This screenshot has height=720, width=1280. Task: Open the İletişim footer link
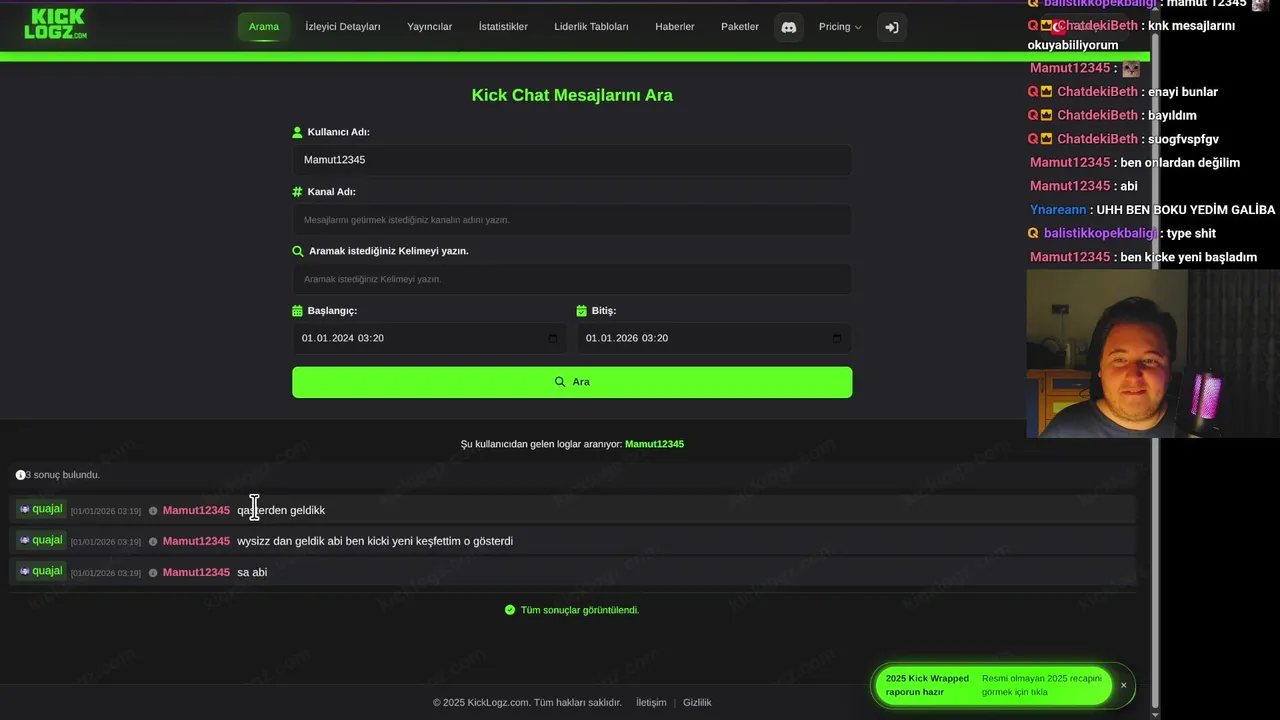(x=651, y=702)
